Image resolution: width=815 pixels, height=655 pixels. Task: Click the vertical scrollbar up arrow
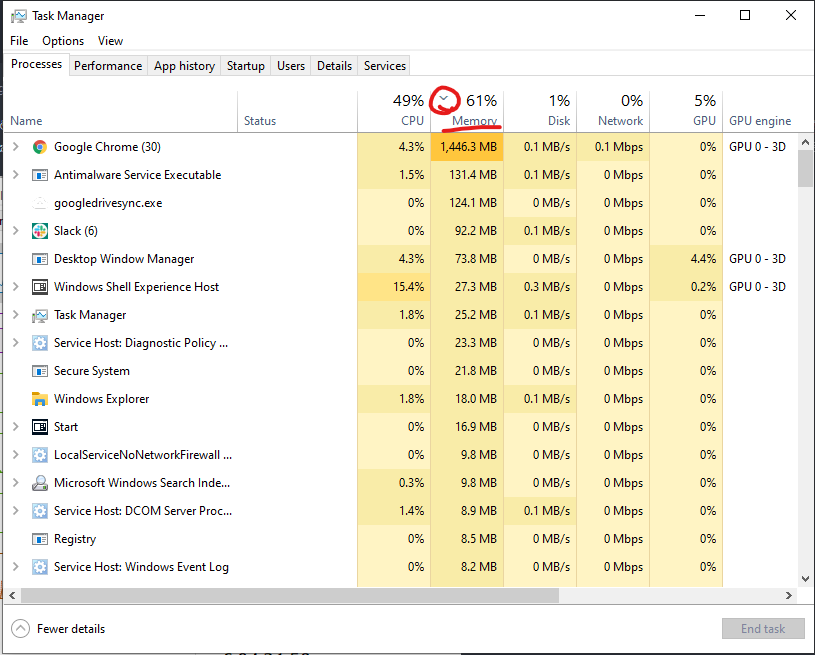[805, 142]
